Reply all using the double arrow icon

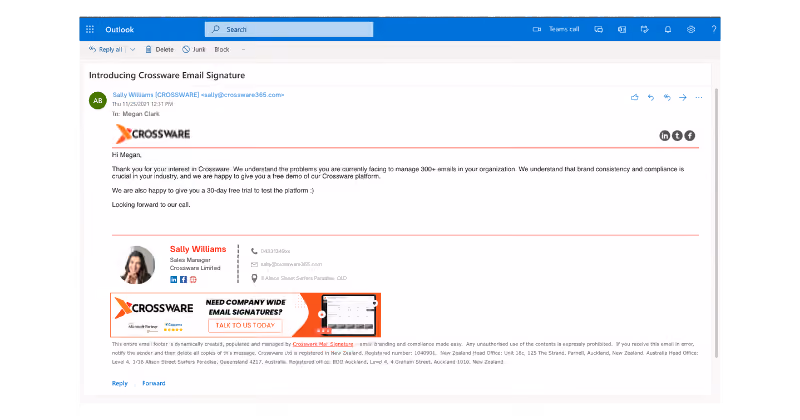click(667, 97)
